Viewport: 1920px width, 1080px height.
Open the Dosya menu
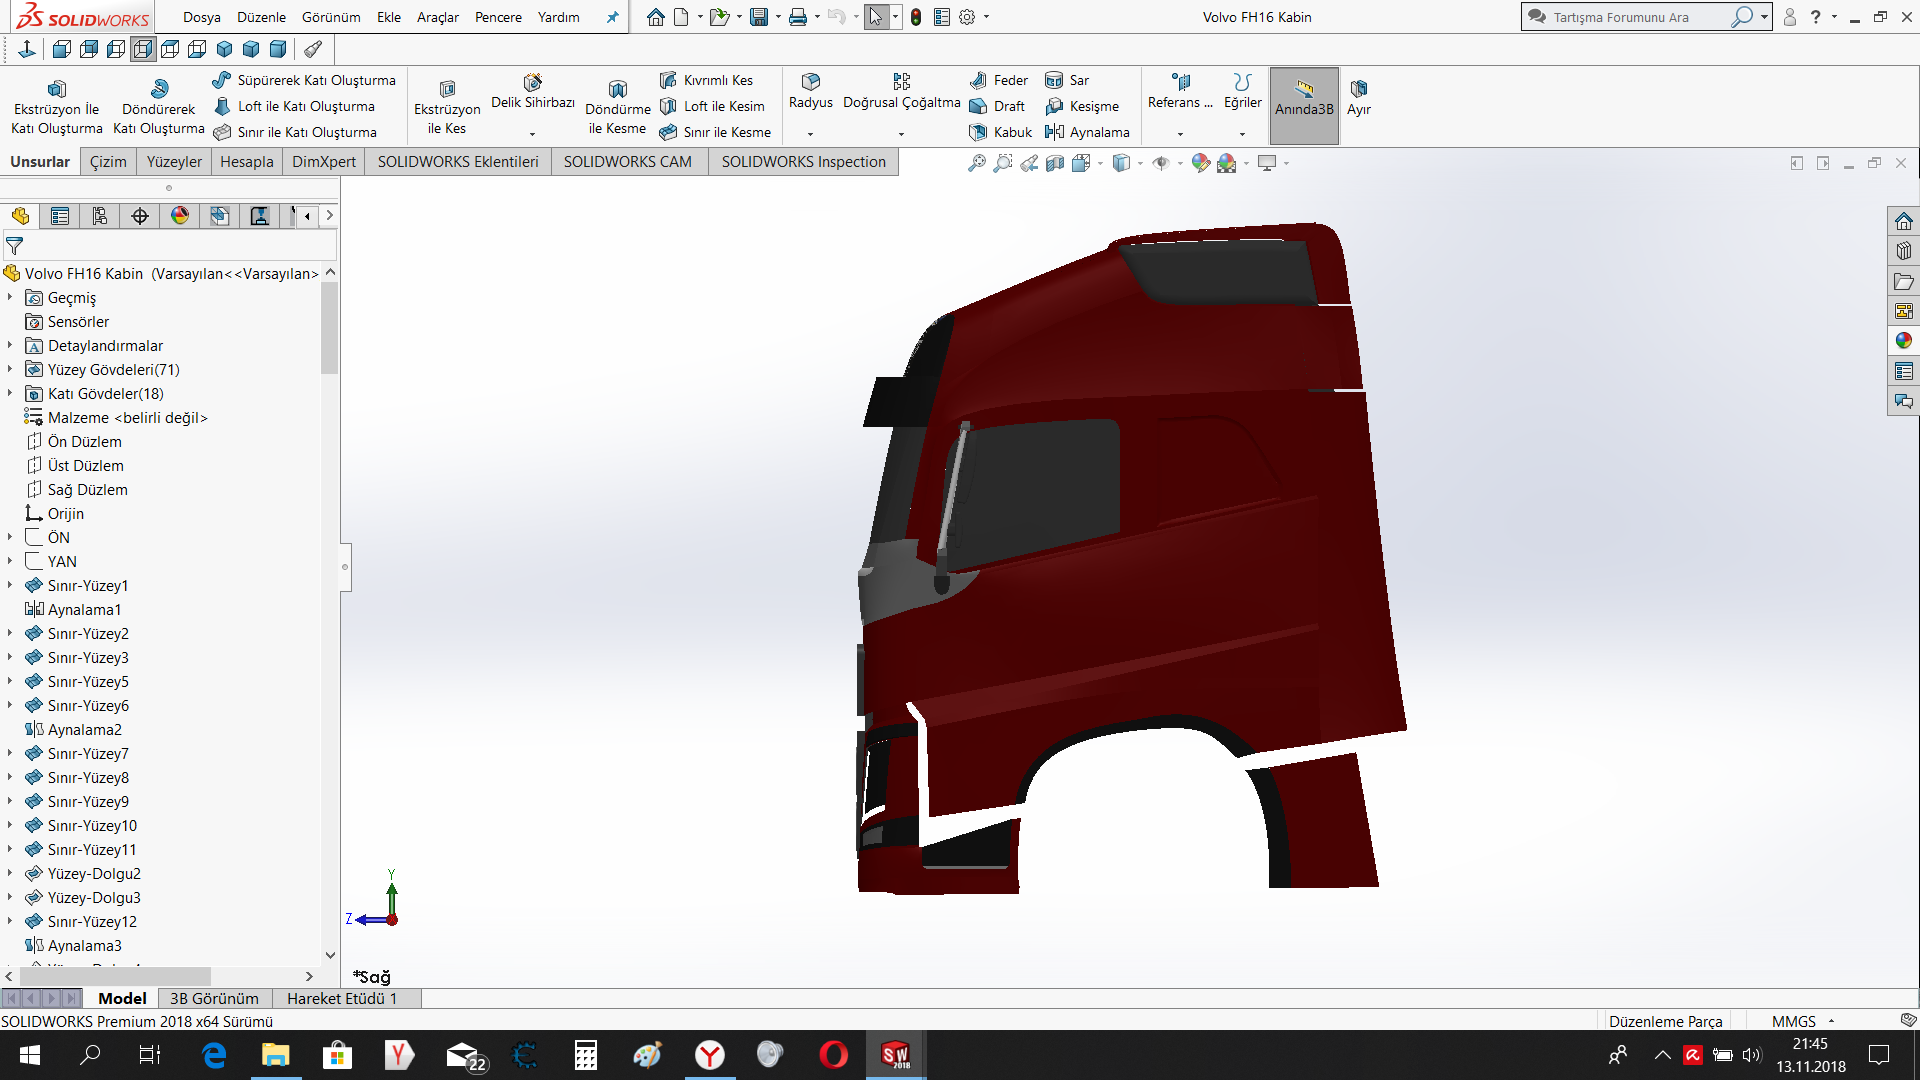(x=201, y=17)
